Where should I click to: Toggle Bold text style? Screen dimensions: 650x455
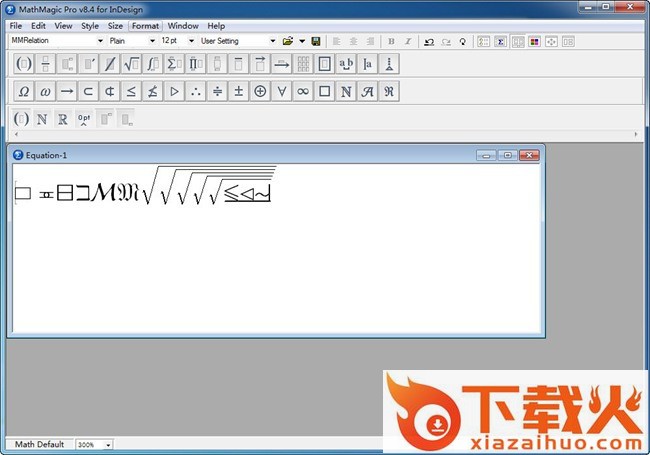[391, 41]
